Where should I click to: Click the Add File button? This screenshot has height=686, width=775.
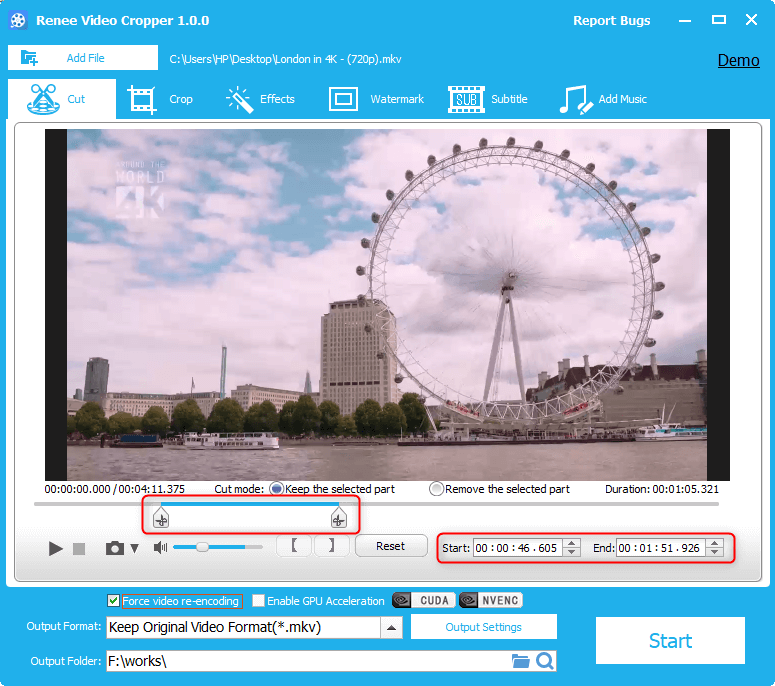click(83, 58)
